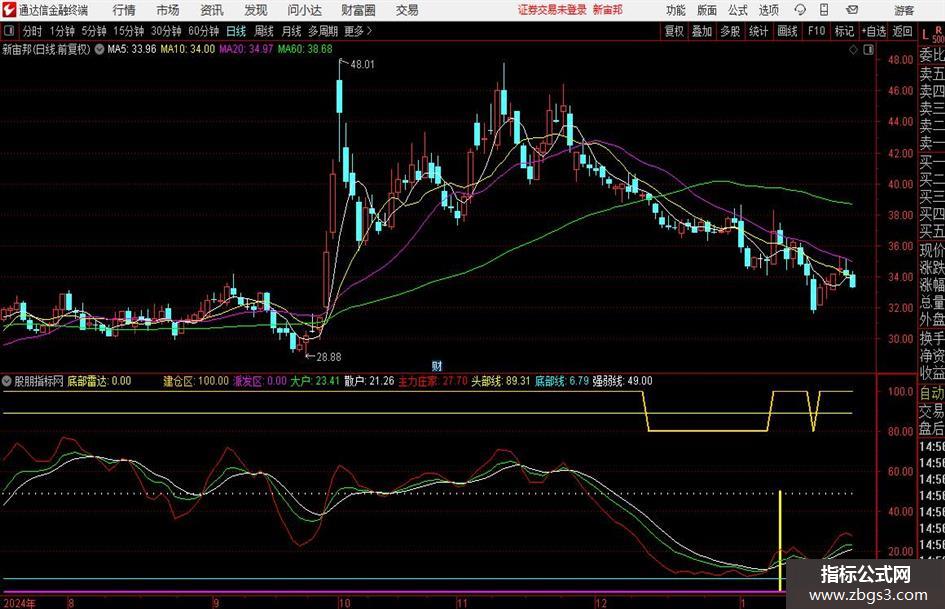The width and height of the screenshot is (945, 609).
Task: Switch to the 15分钟 period tab
Action: tap(128, 31)
